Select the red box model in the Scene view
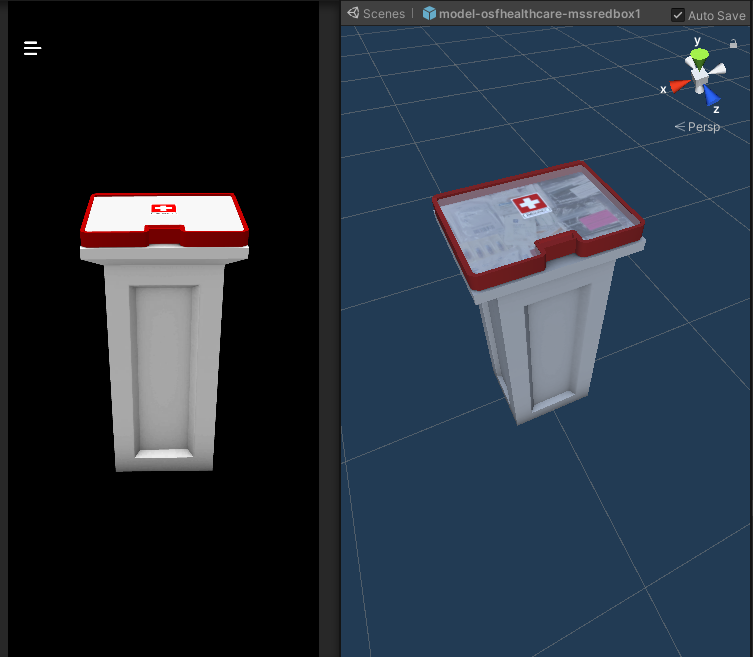753x657 pixels. click(x=538, y=225)
